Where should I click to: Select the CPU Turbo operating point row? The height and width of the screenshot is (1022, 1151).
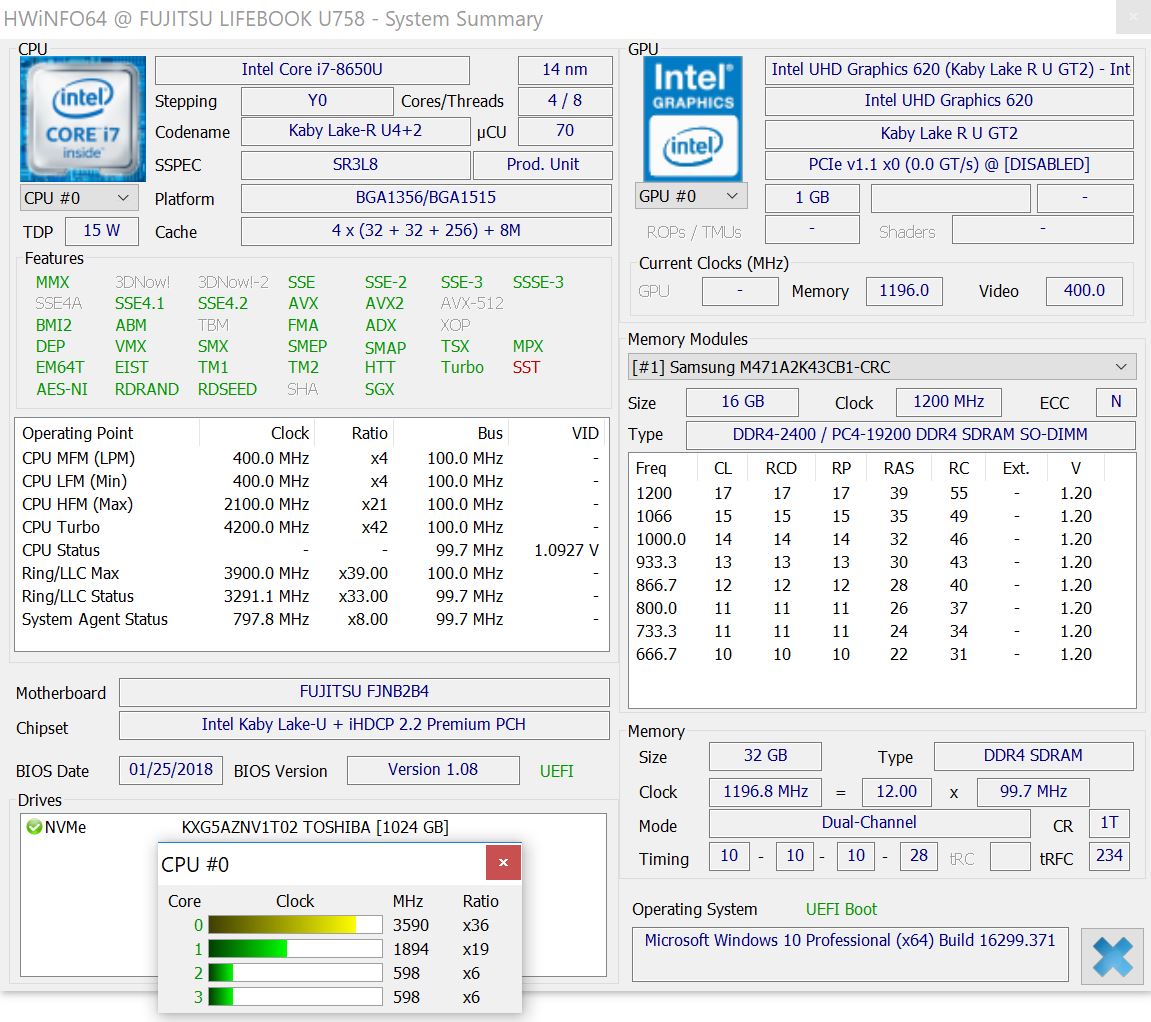pyautogui.click(x=311, y=527)
